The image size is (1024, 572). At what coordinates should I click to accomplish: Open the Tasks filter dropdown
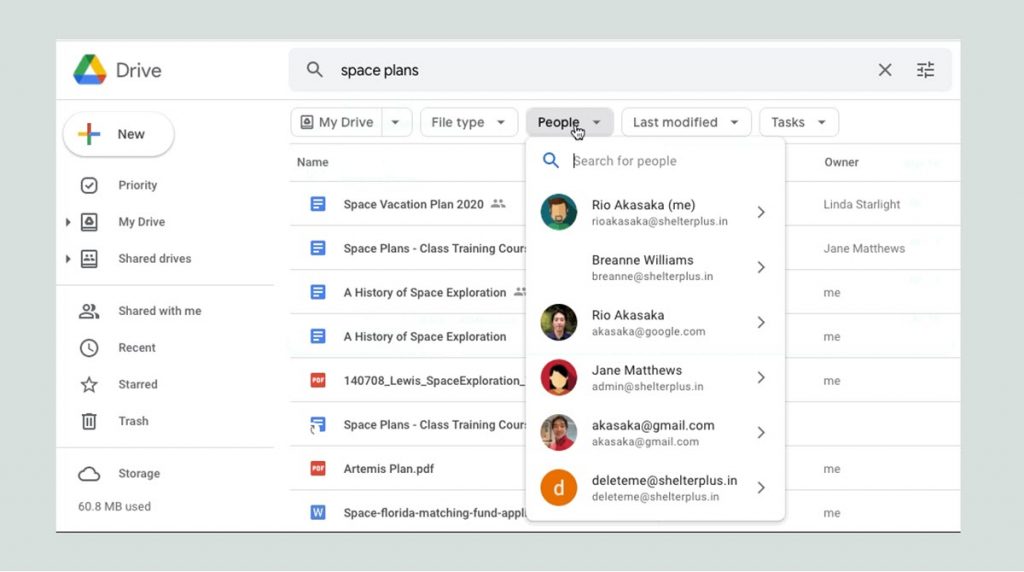(798, 122)
